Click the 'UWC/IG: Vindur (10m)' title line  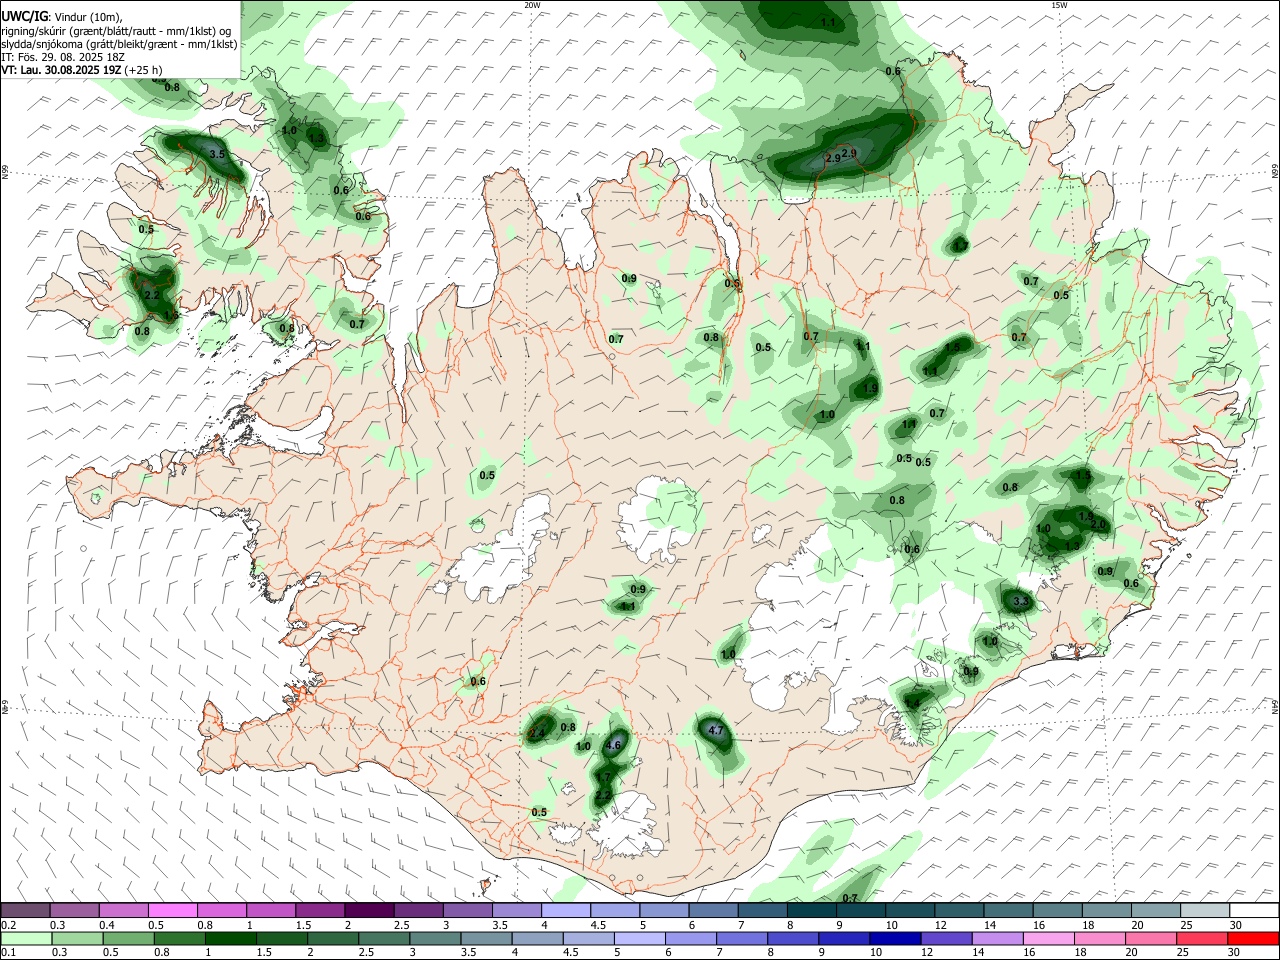tap(61, 17)
